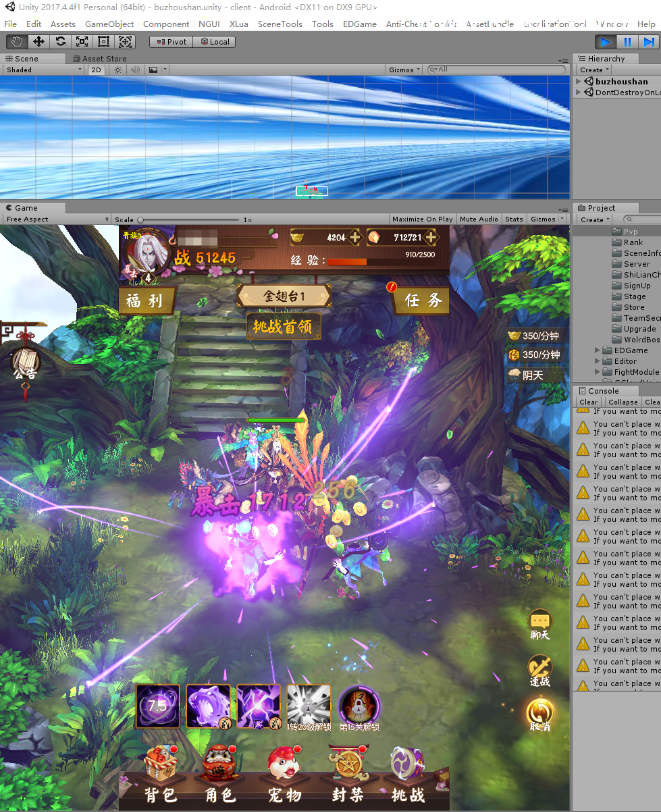Viewport: 661px width, 812px height.
Task: Click the locked 第15关解锁 skill icon
Action: pos(359,706)
